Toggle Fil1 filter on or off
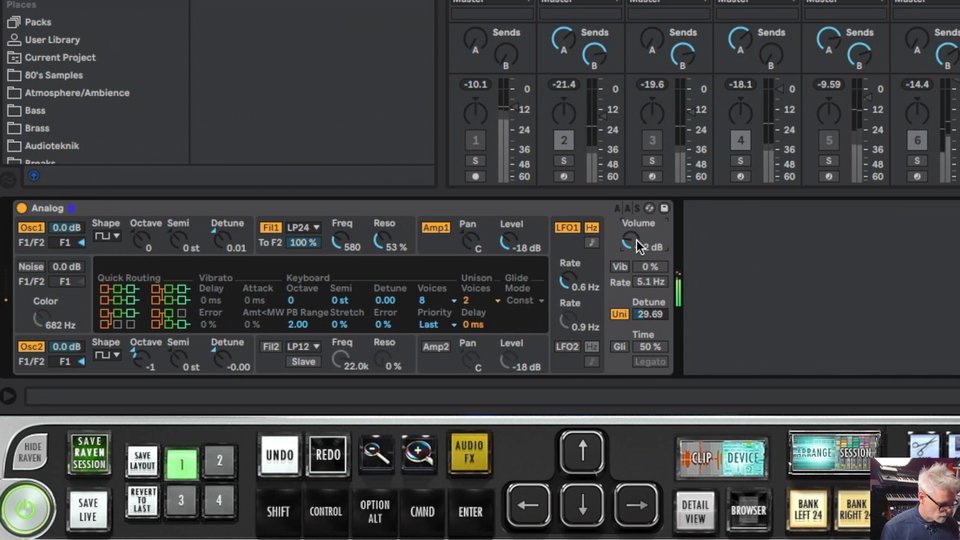This screenshot has width=960, height=540. click(270, 228)
